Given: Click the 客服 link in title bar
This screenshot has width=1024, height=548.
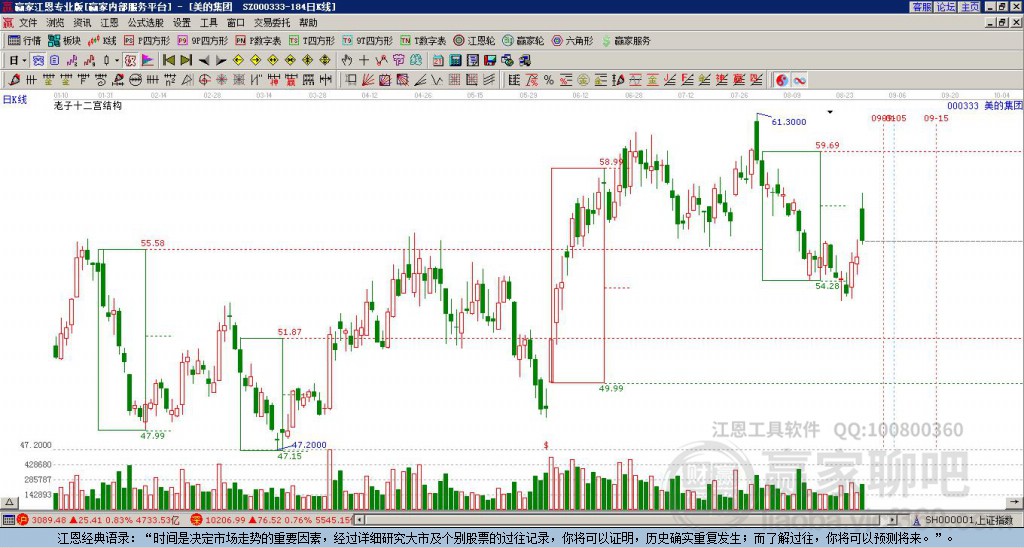Looking at the screenshot, I should (921, 7).
